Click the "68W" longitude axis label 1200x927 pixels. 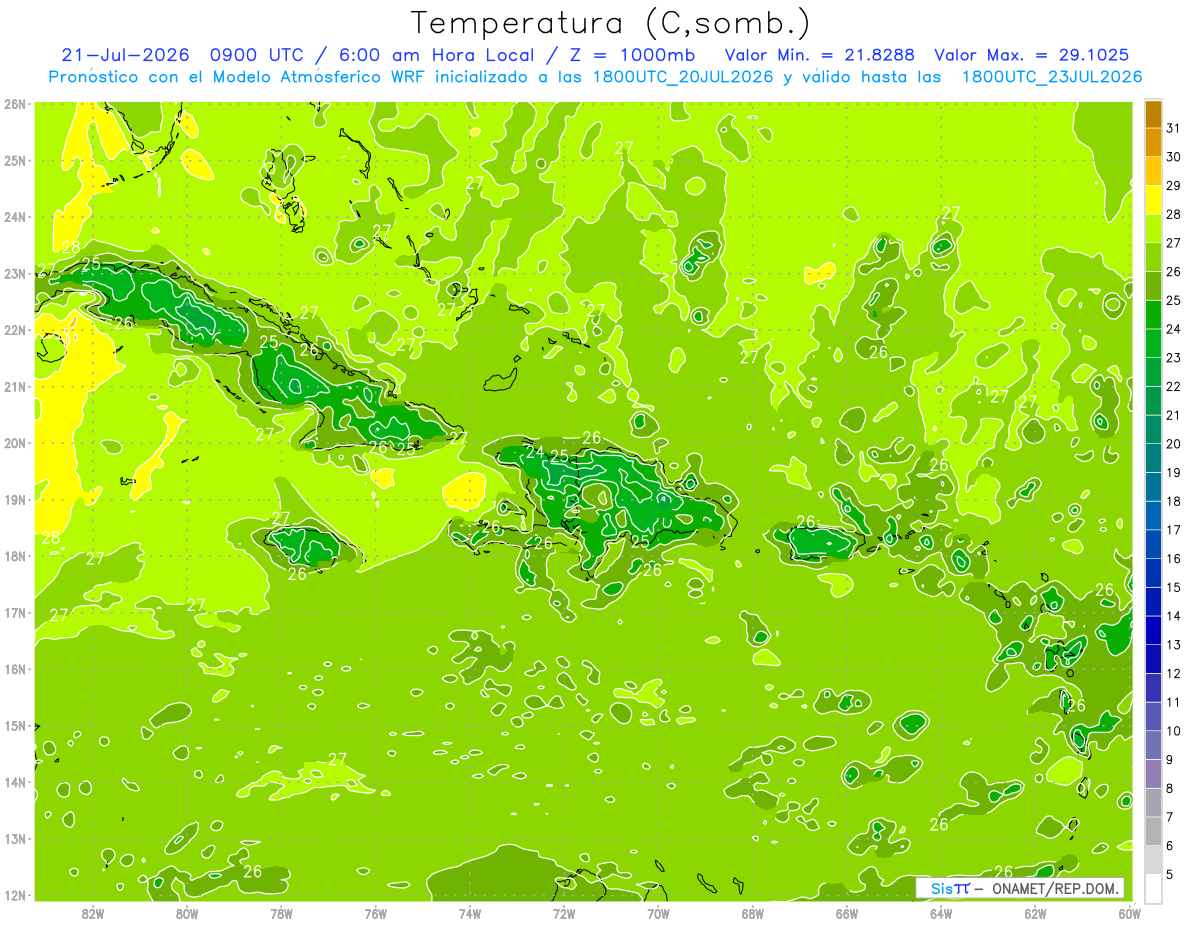pyautogui.click(x=752, y=912)
